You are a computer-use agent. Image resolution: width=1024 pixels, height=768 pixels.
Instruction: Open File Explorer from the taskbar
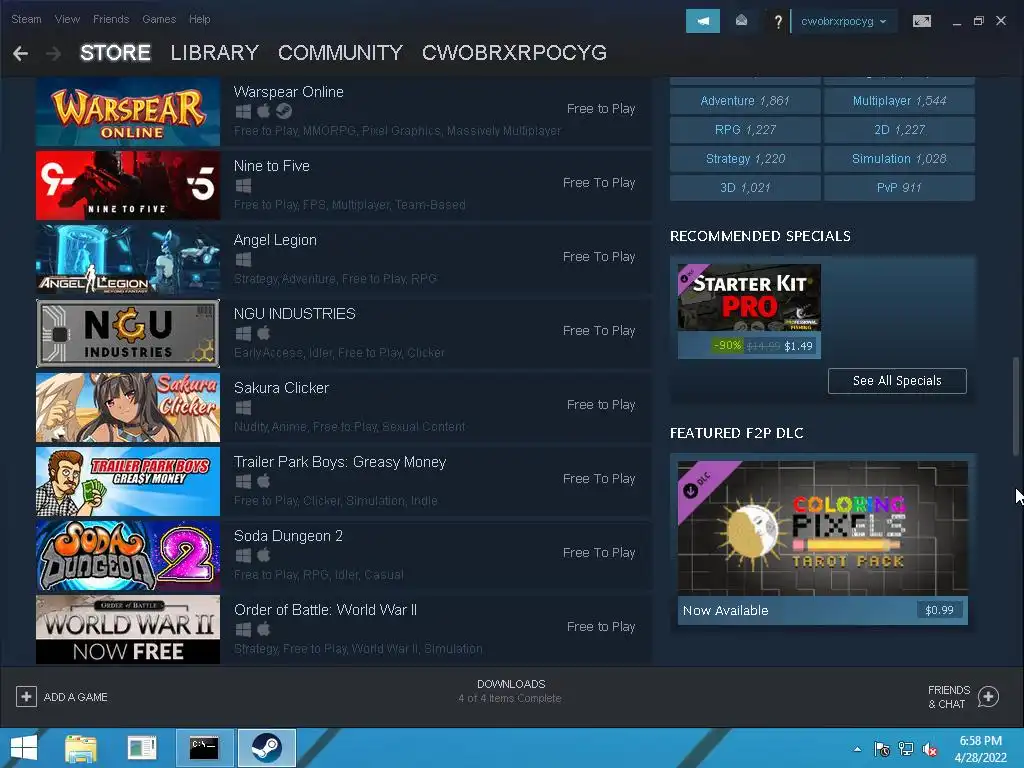[80, 748]
